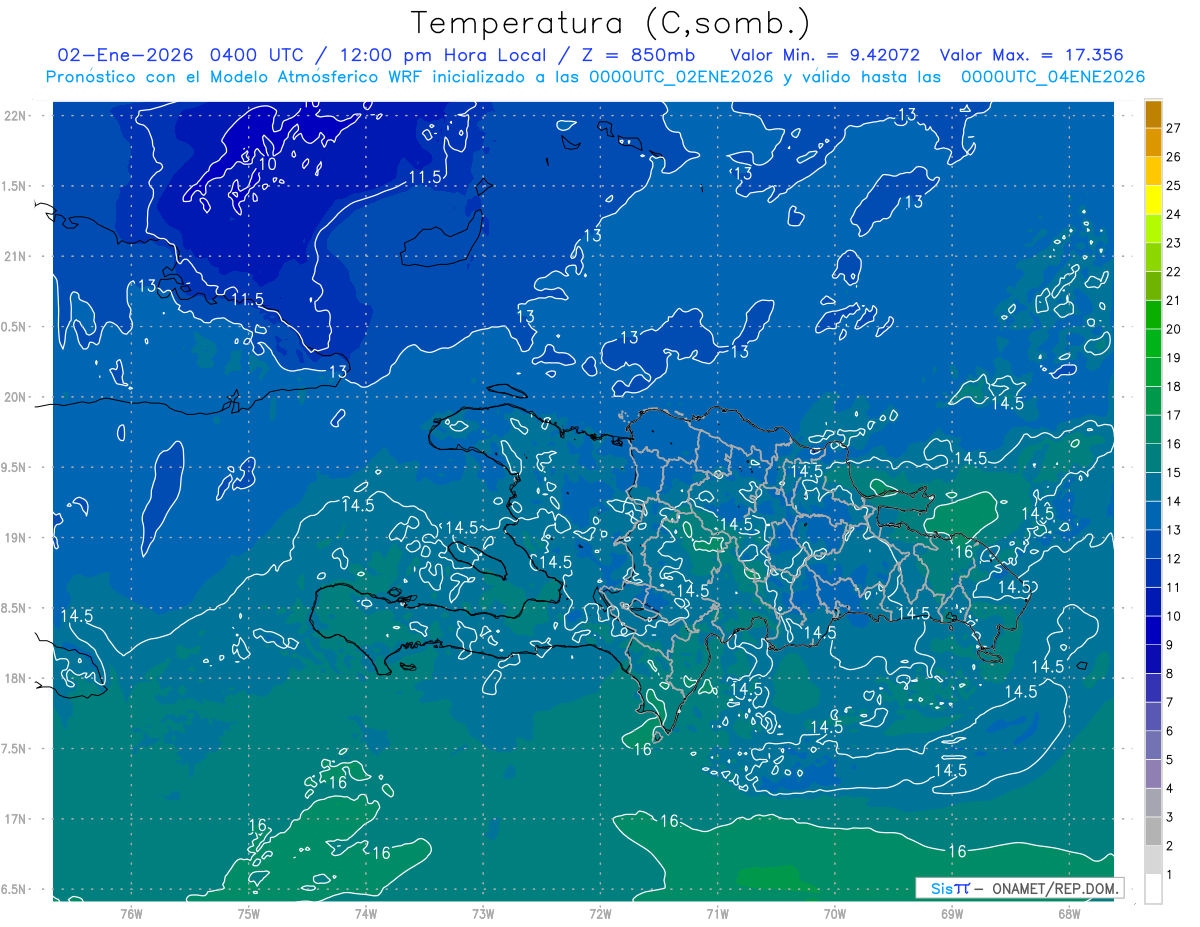Select the "Valor Min. = 9.42072" readout
Image resolution: width=1200 pixels, height=927 pixels.
(x=825, y=55)
